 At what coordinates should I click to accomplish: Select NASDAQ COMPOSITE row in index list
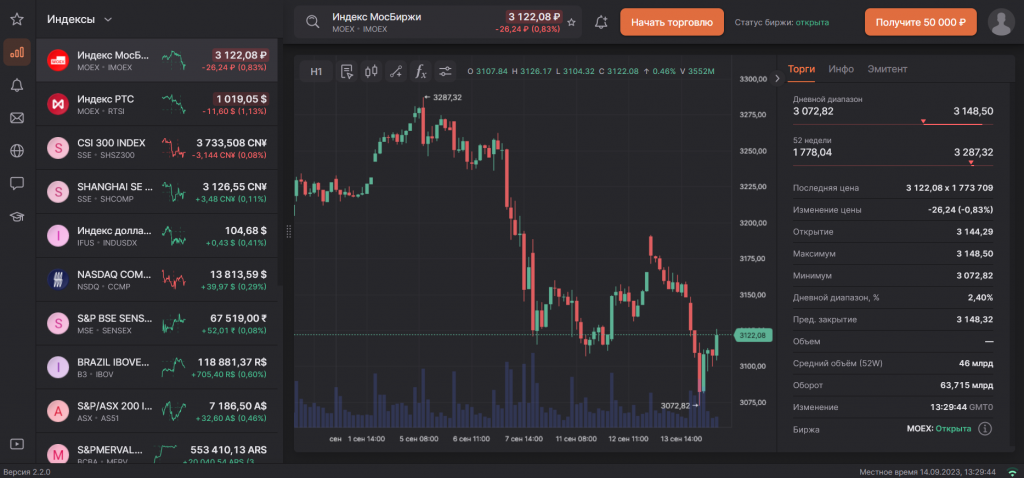[x=159, y=280]
